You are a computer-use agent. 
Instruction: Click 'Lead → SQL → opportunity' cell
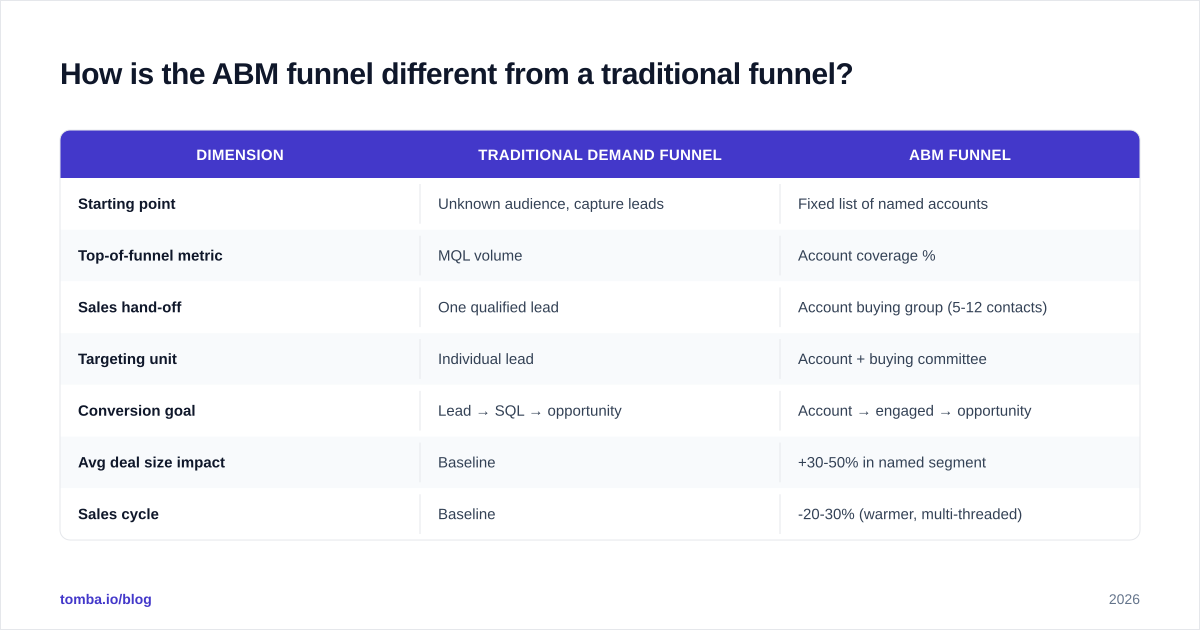(530, 411)
